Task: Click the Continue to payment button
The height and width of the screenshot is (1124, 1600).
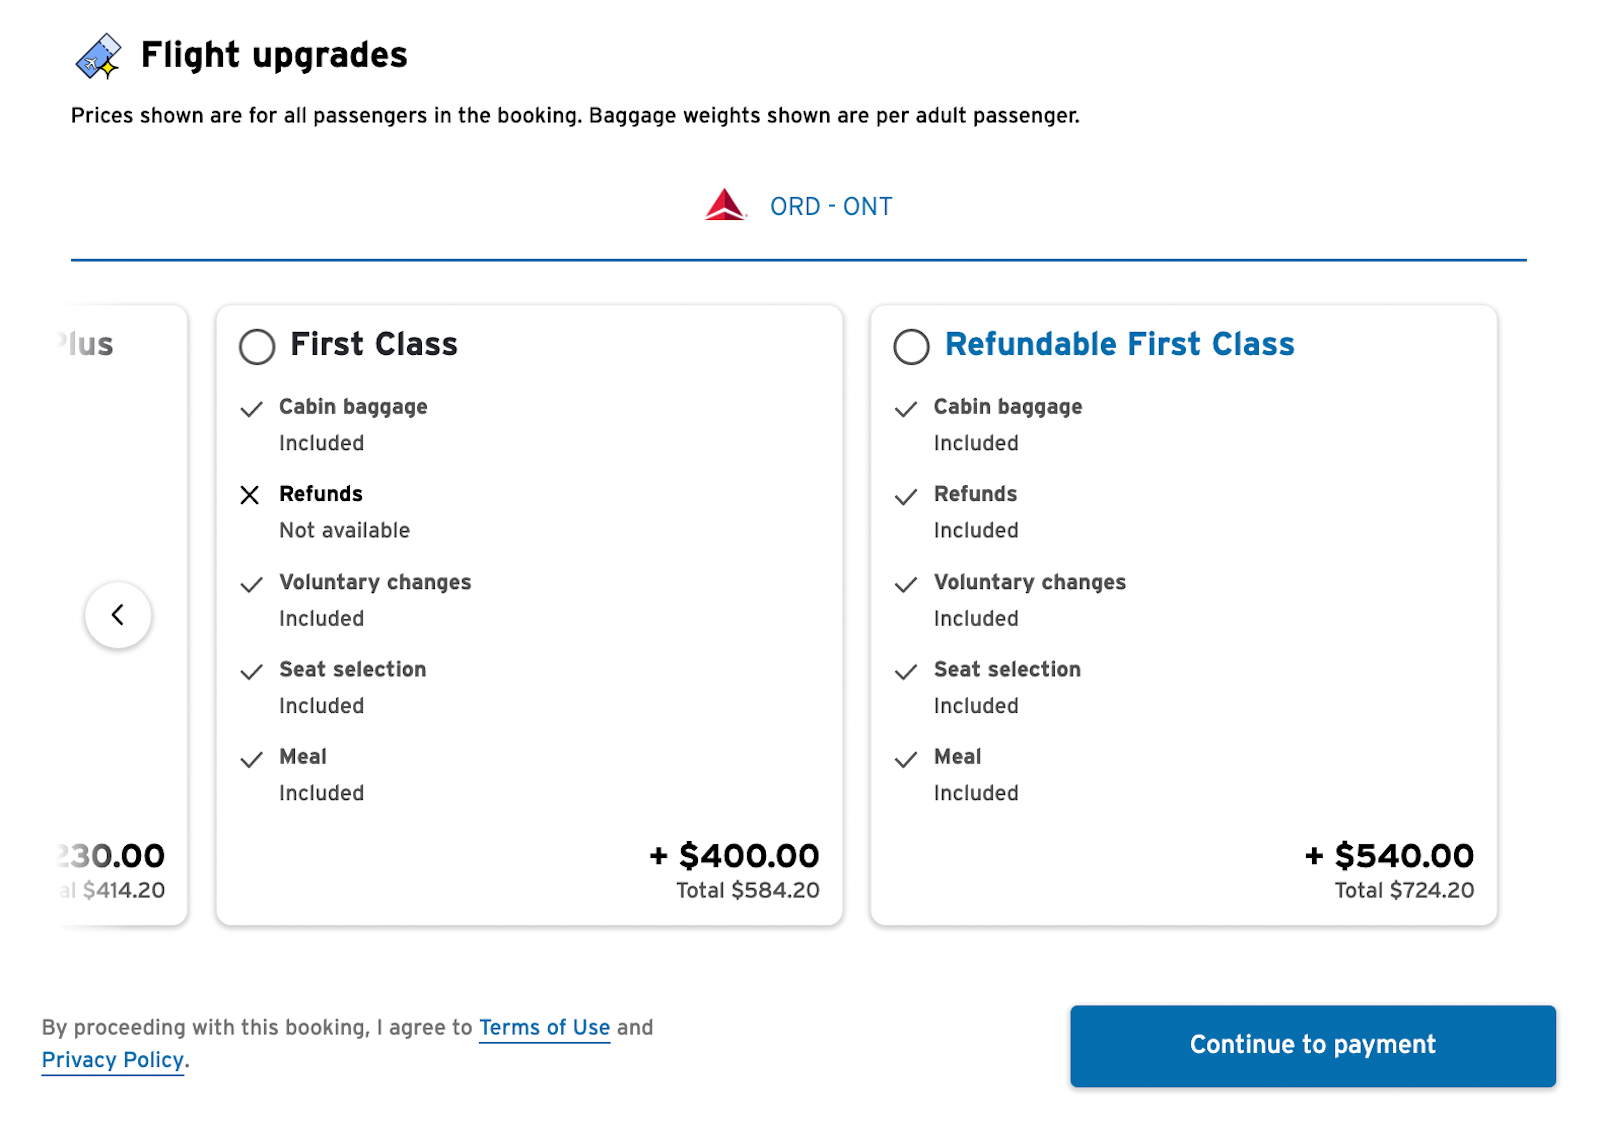Action: [1313, 1045]
